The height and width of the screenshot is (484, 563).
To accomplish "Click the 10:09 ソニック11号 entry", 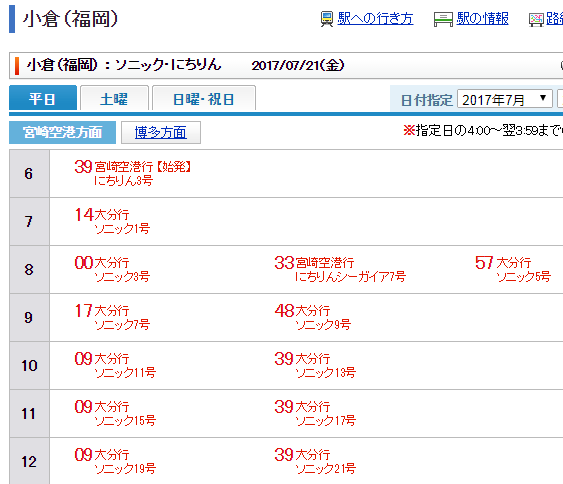I will point(115,365).
